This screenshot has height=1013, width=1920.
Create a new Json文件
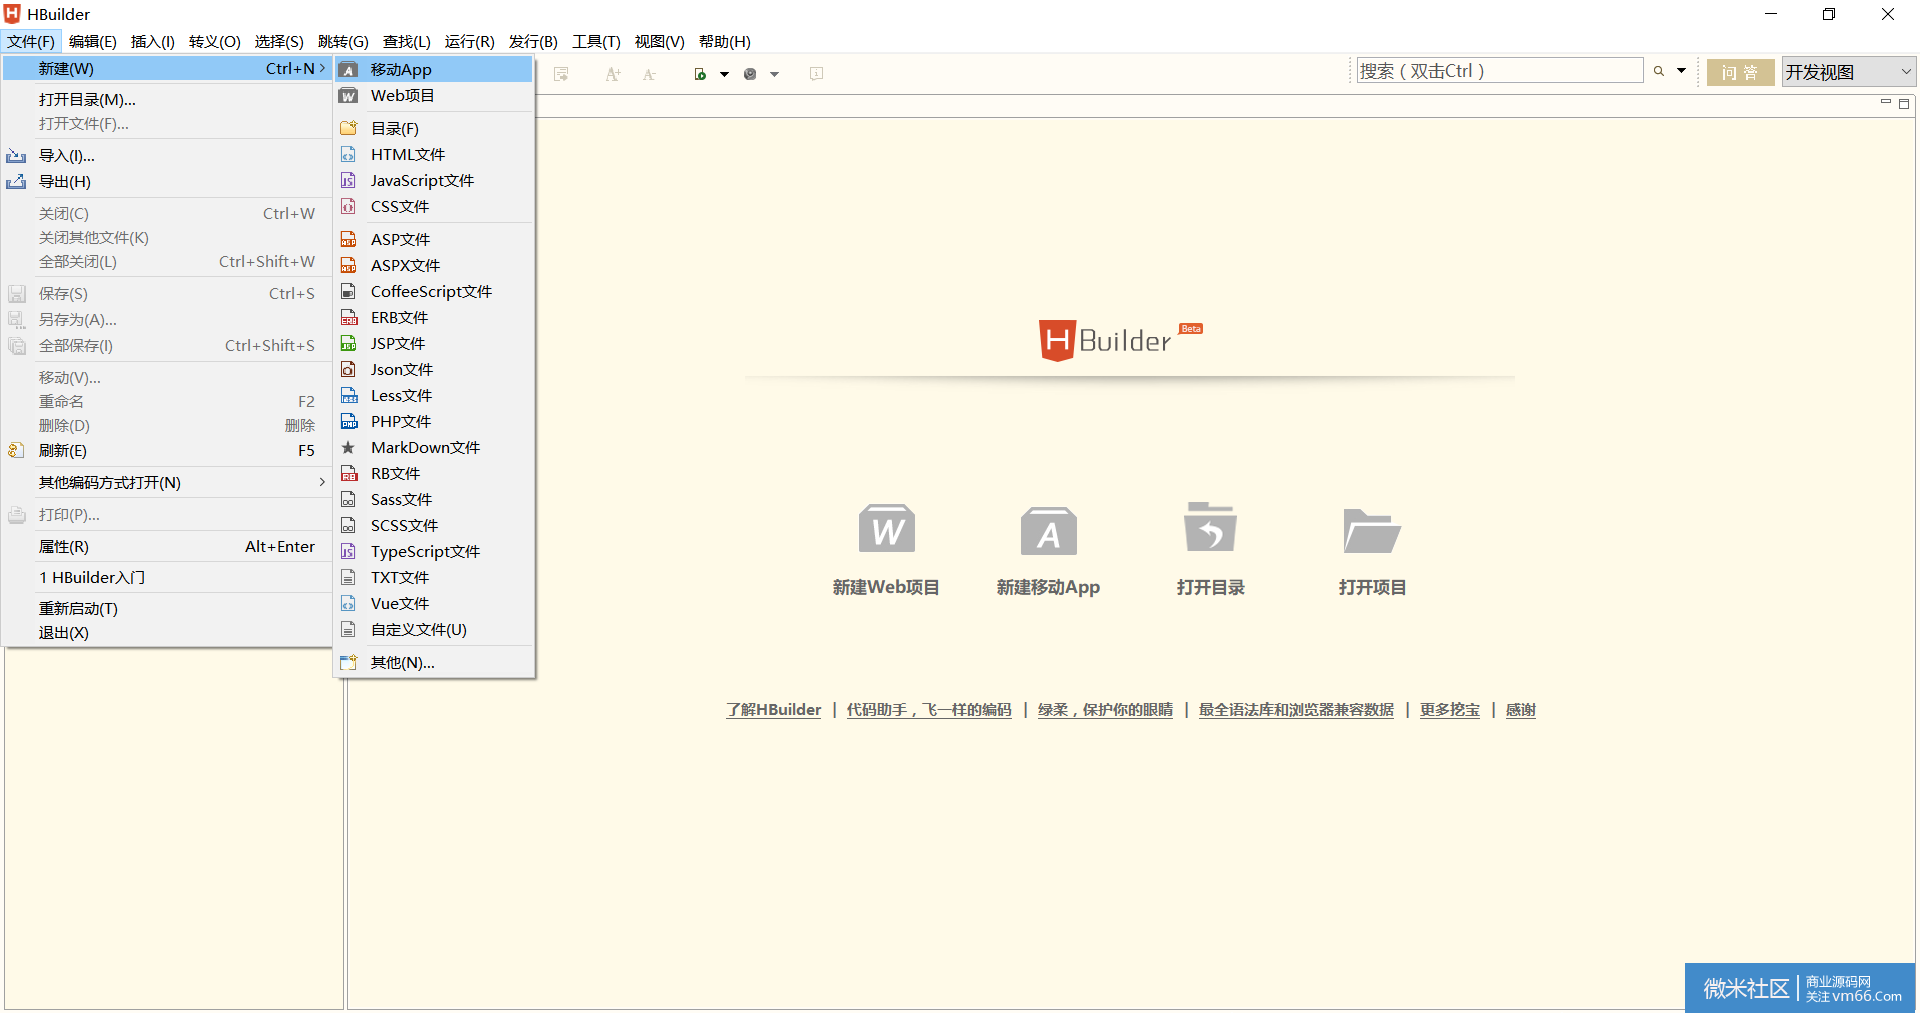[x=434, y=369]
